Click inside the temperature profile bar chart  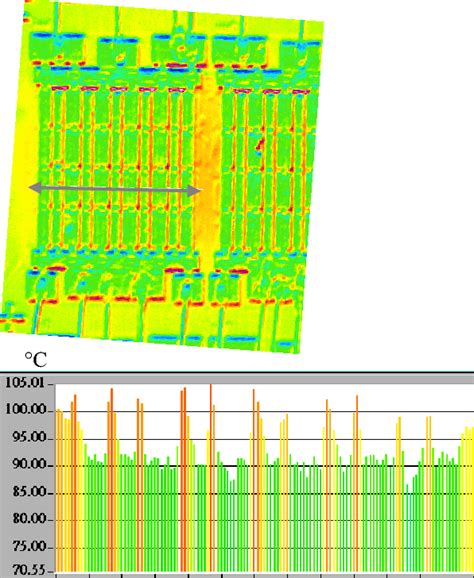(x=265, y=478)
